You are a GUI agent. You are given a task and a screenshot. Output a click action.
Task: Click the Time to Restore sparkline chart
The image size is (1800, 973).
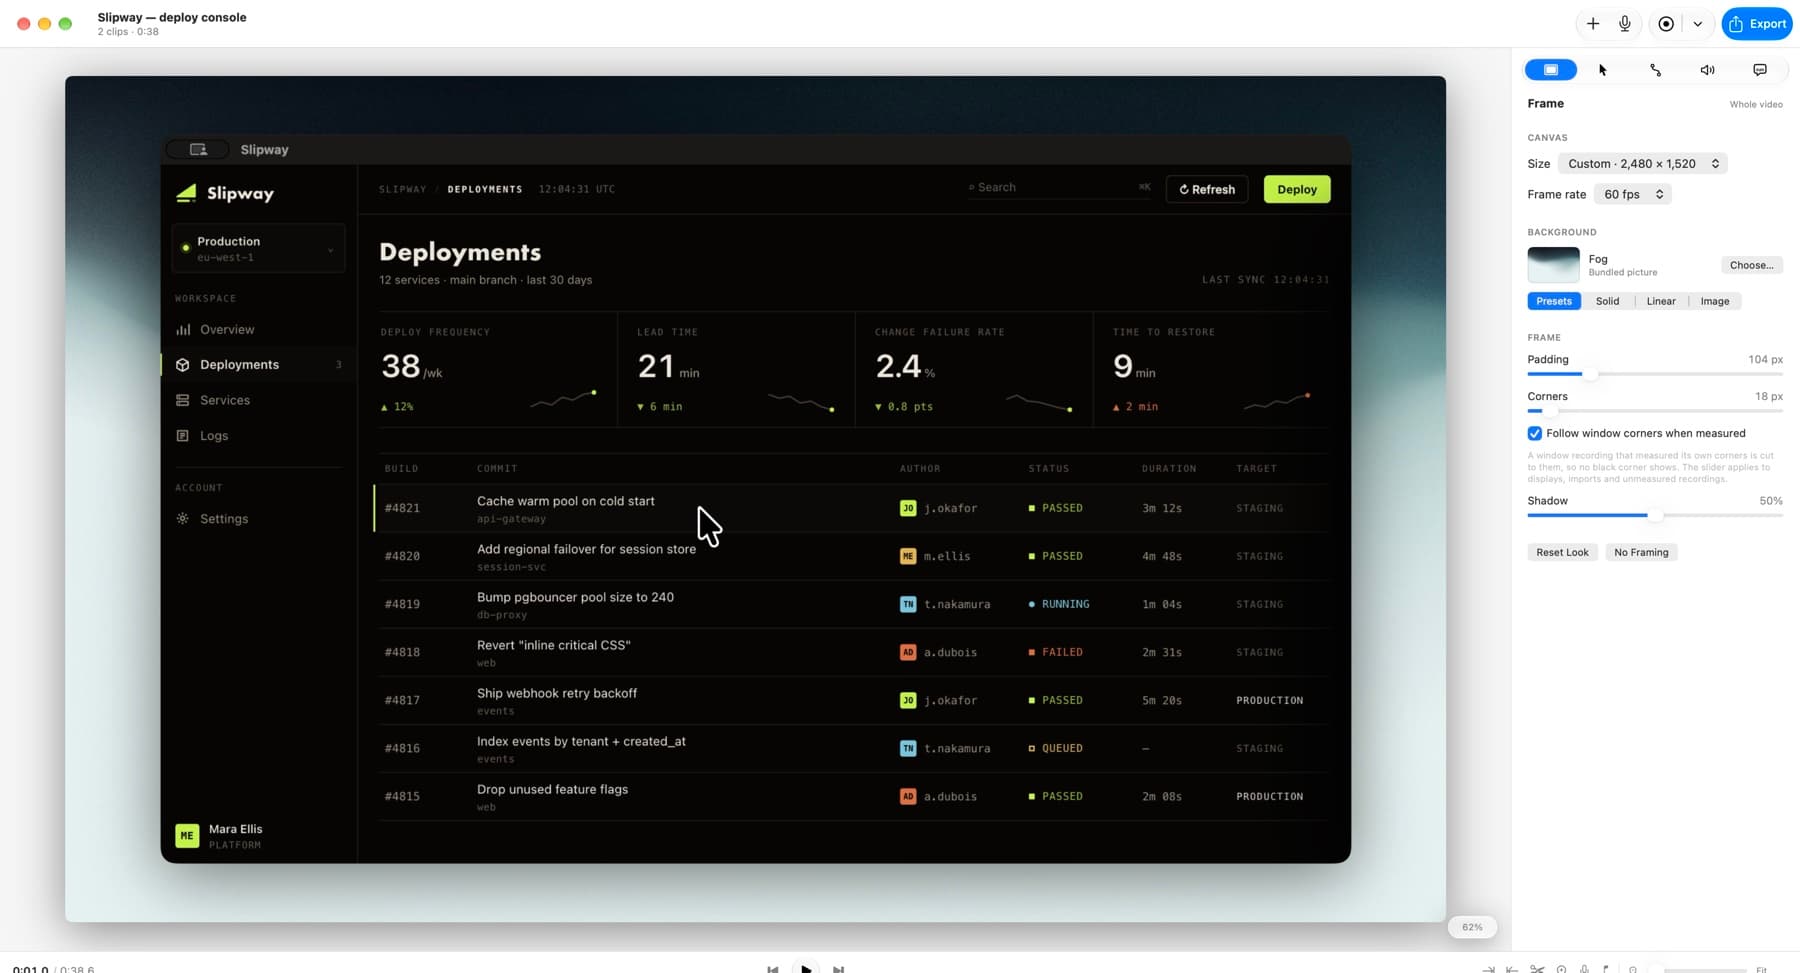pyautogui.click(x=1277, y=402)
